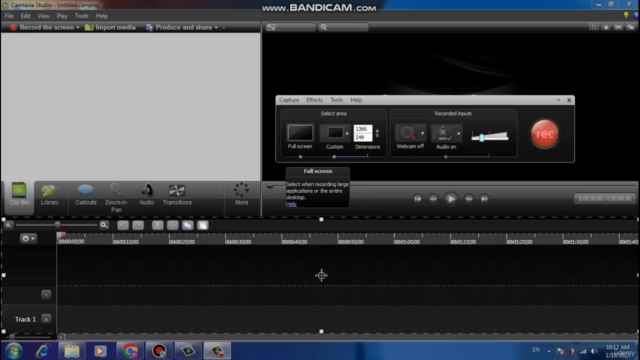
Task: Open preview zoom level dropdown
Action: click(x=344, y=27)
